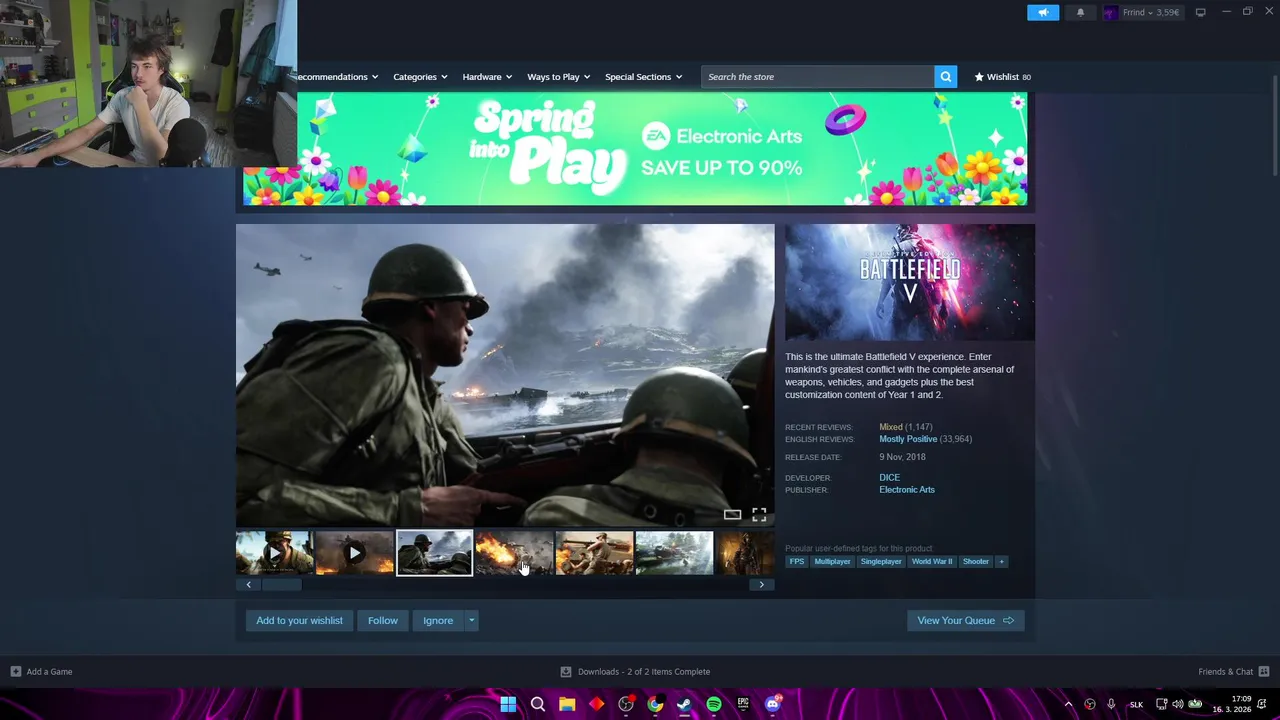Image resolution: width=1280 pixels, height=720 pixels.
Task: Click the magnifier search button in store
Action: pyautogui.click(x=945, y=77)
